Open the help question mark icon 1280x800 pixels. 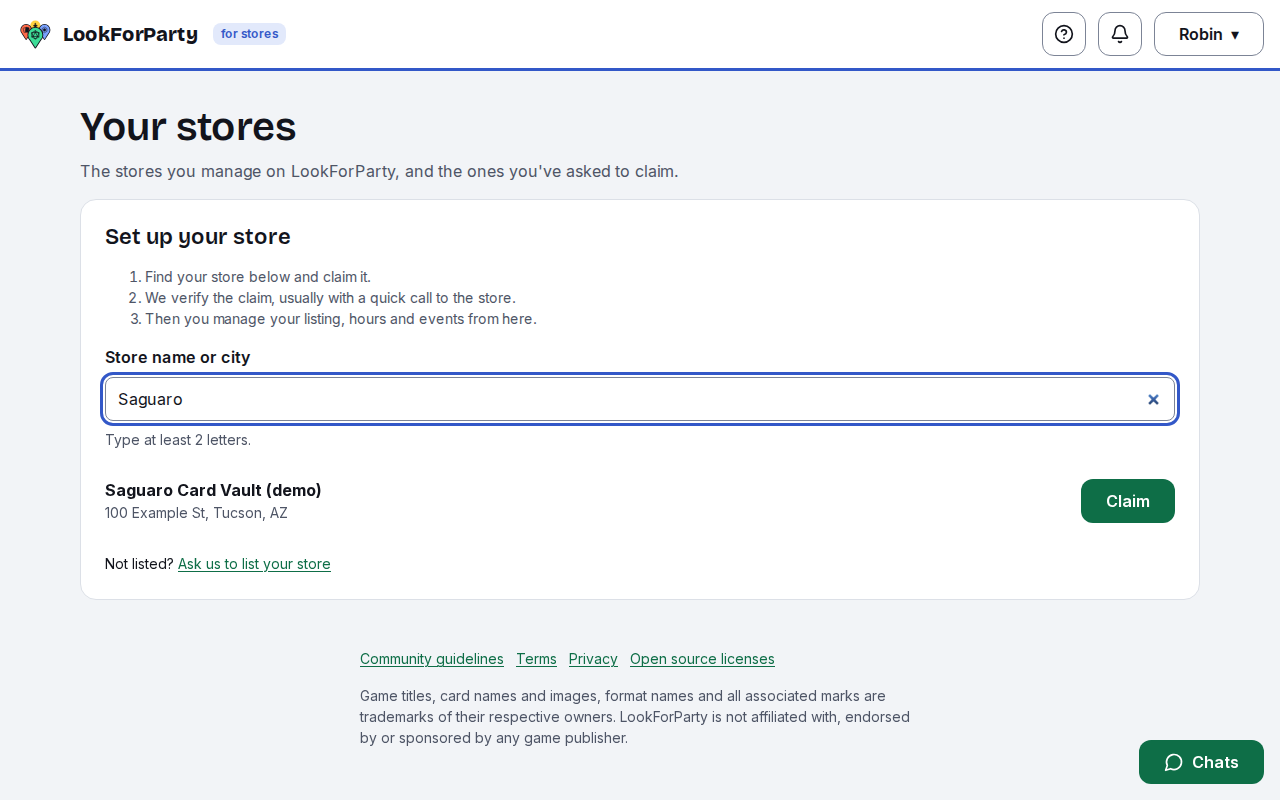(x=1064, y=34)
